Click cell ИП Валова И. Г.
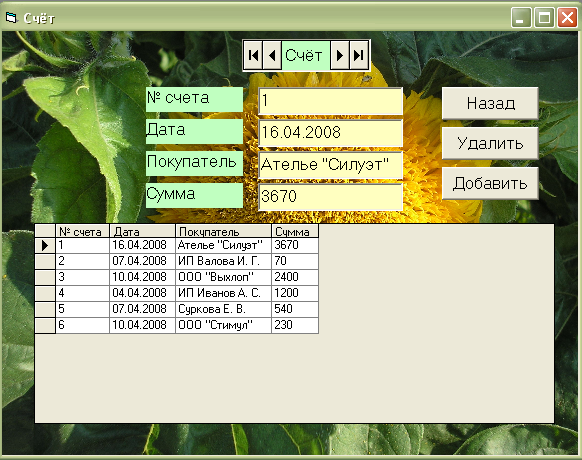The image size is (582, 460). pos(223,261)
